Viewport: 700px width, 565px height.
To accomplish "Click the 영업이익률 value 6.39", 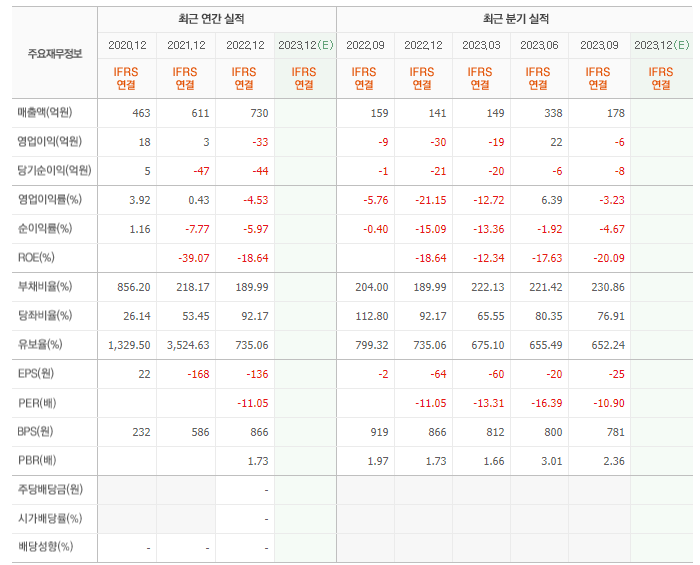I will point(552,200).
